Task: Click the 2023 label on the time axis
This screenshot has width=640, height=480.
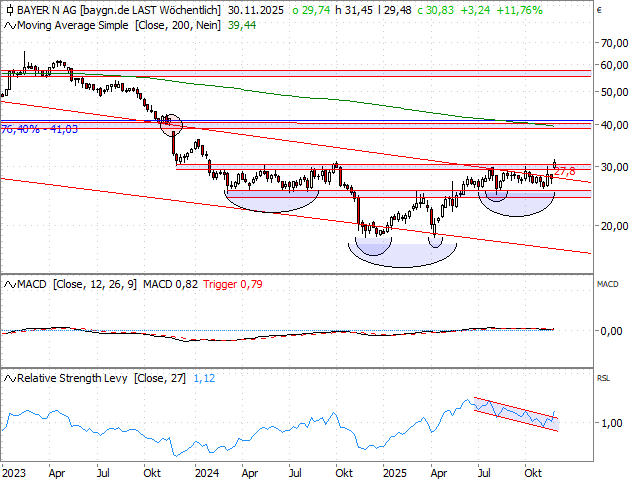Action: (x=14, y=473)
